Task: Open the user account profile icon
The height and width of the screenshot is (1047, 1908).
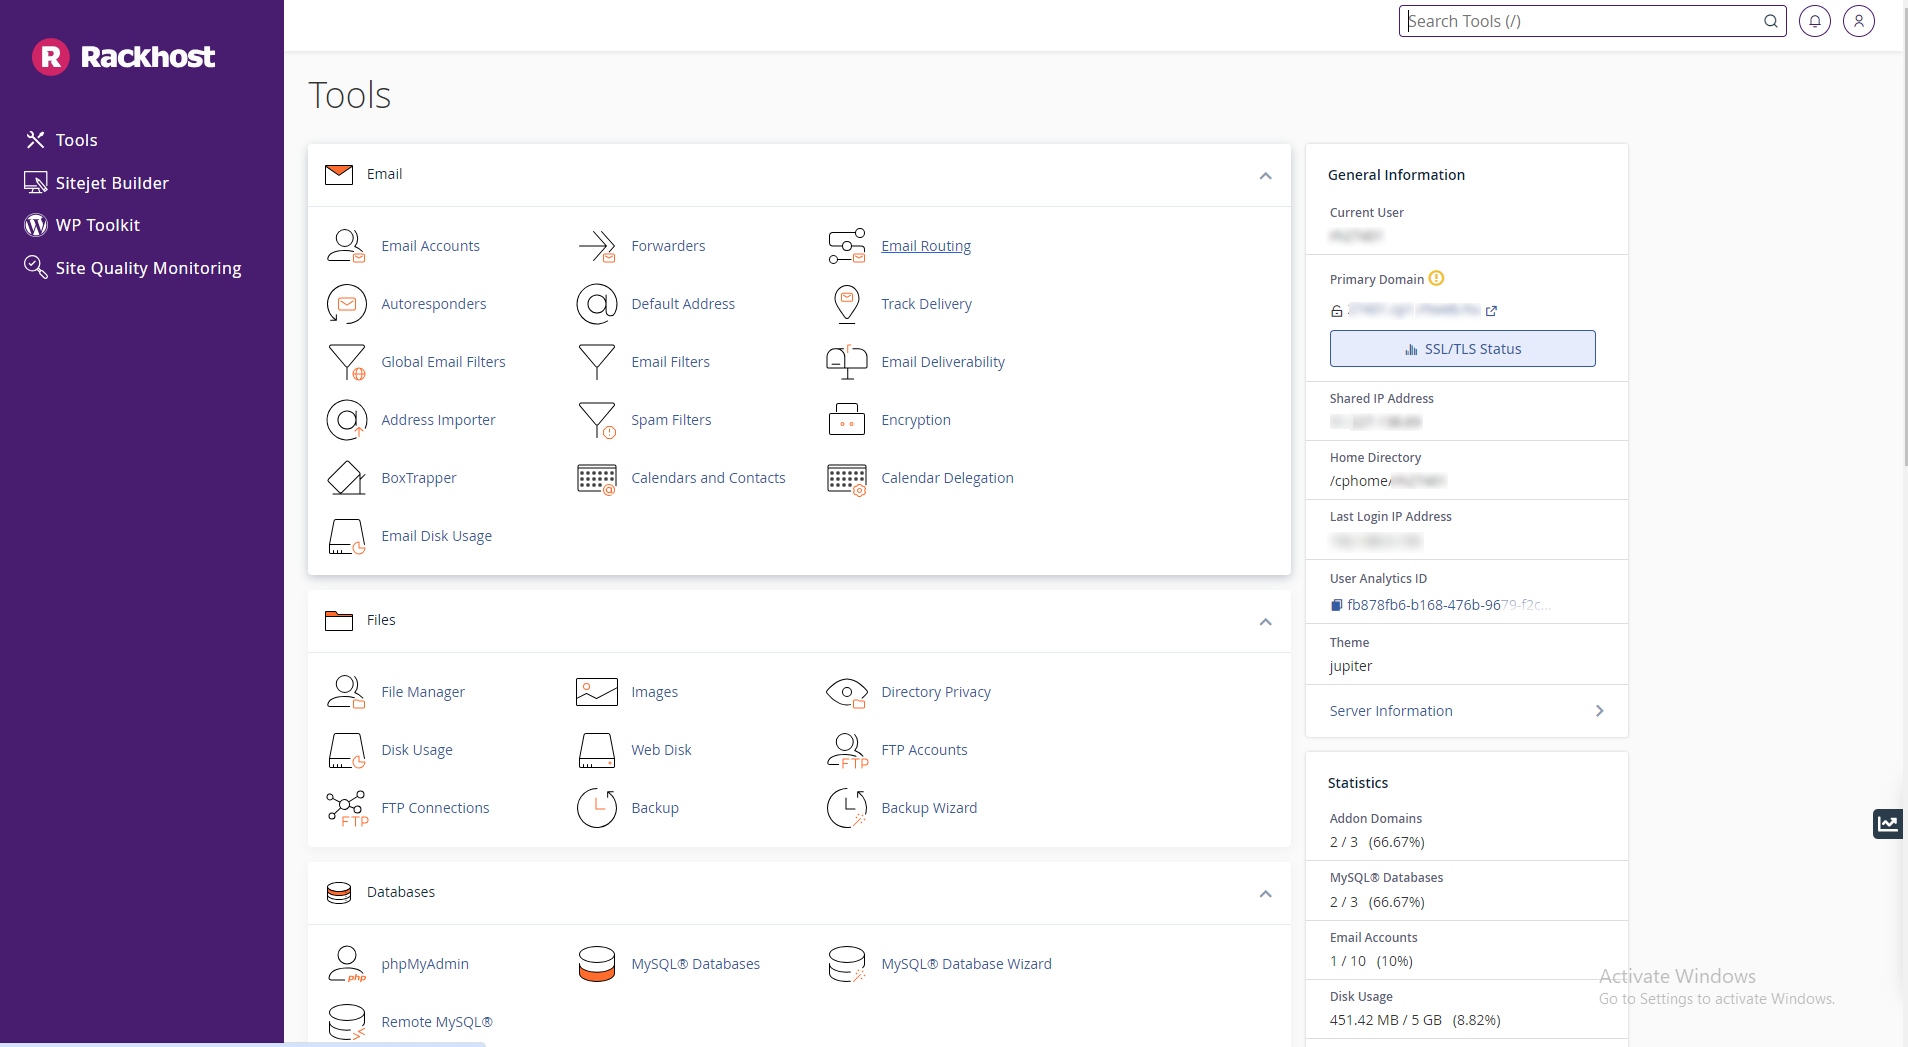Action: (x=1859, y=21)
